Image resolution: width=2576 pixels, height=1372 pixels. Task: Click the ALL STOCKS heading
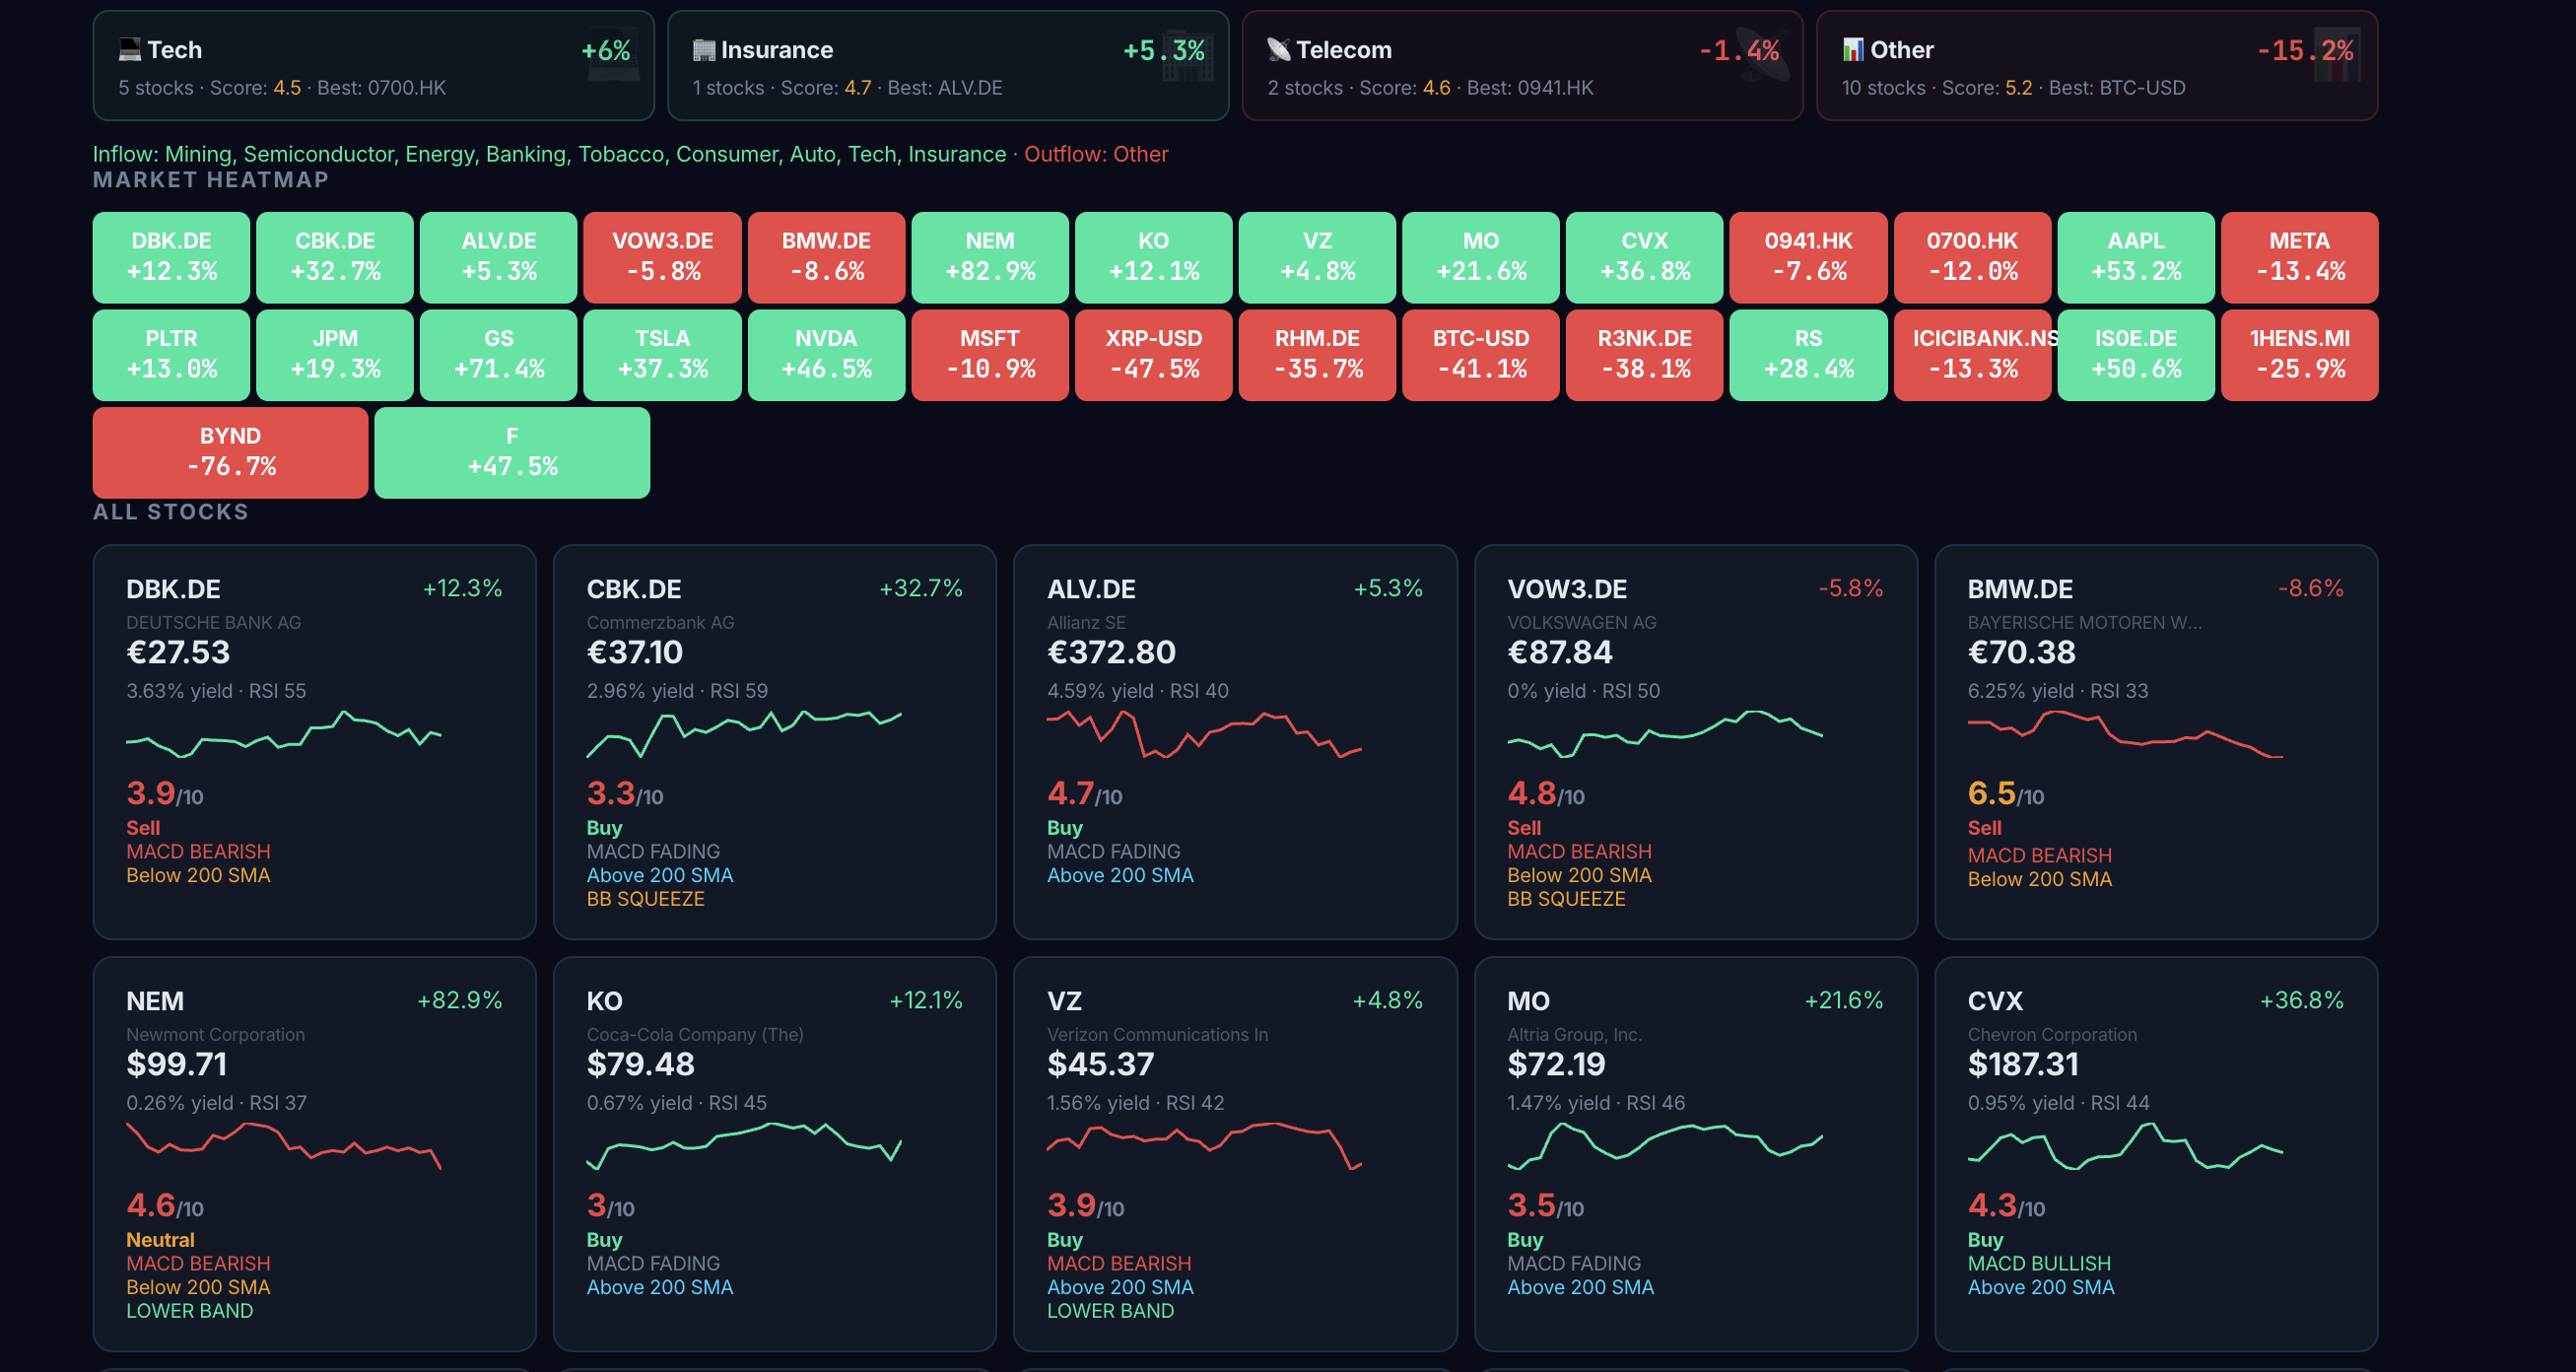(x=171, y=512)
